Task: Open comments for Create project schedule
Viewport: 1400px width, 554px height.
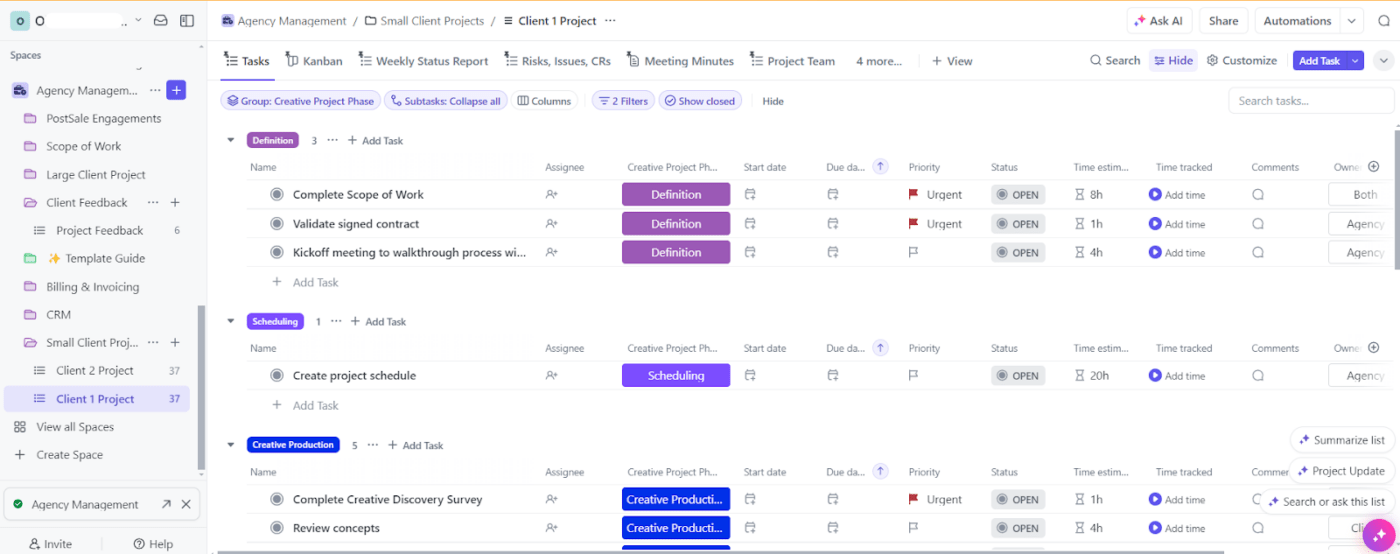Action: click(1258, 376)
